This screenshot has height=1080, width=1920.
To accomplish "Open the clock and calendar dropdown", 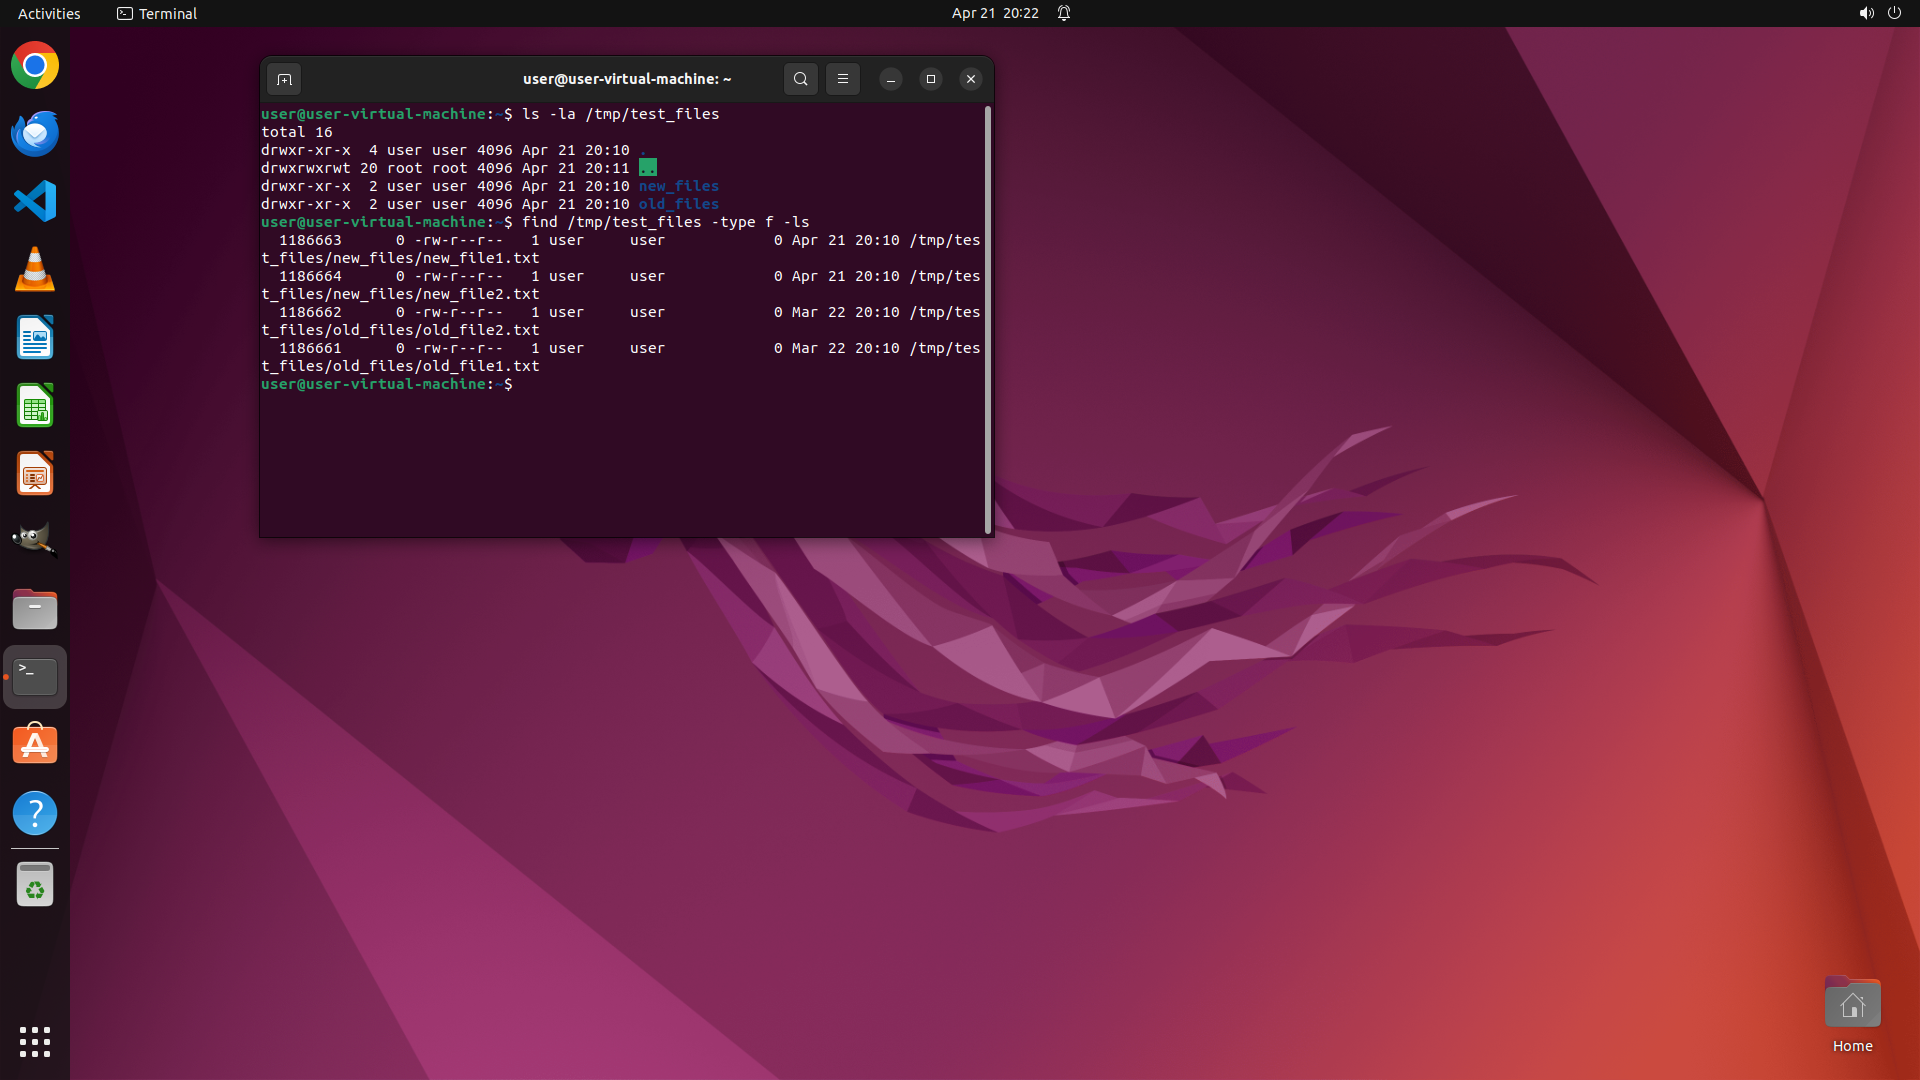I will [994, 13].
